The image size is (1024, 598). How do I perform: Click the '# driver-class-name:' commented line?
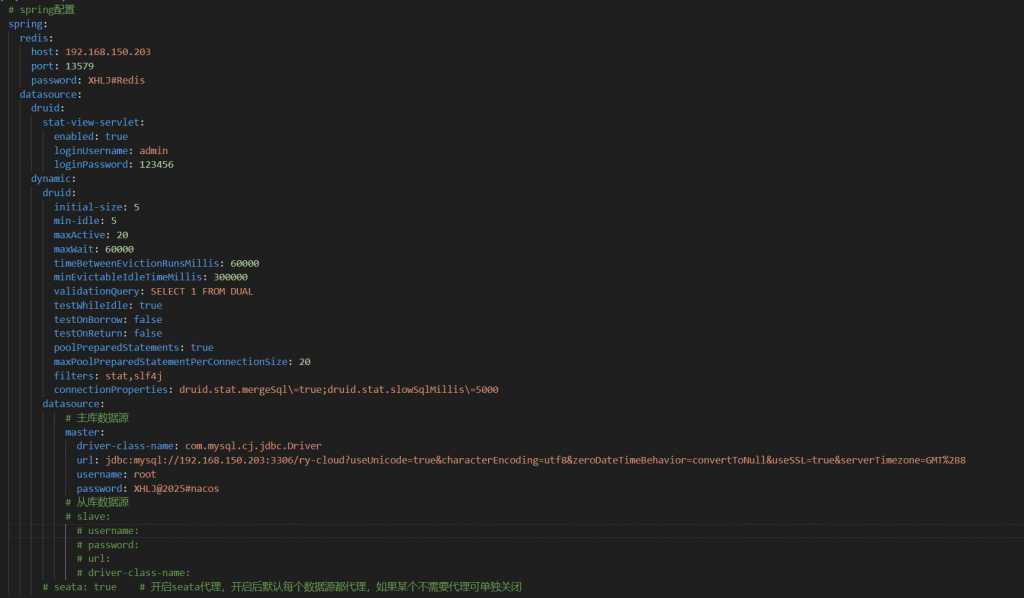click(x=133, y=573)
